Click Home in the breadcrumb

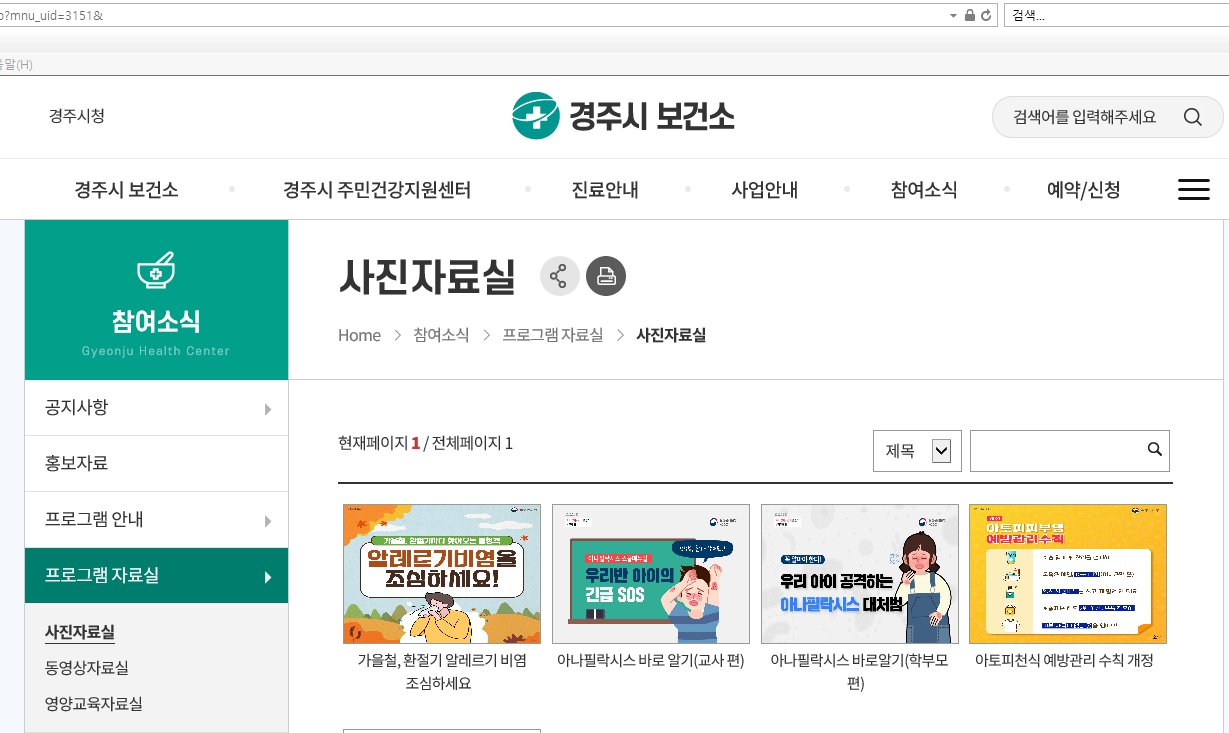pos(359,336)
